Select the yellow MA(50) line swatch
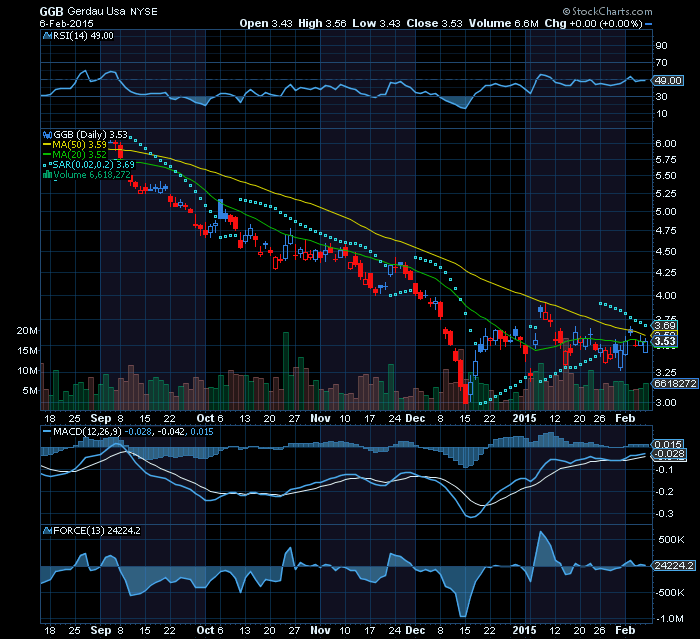This screenshot has height=639, width=700. 47,145
